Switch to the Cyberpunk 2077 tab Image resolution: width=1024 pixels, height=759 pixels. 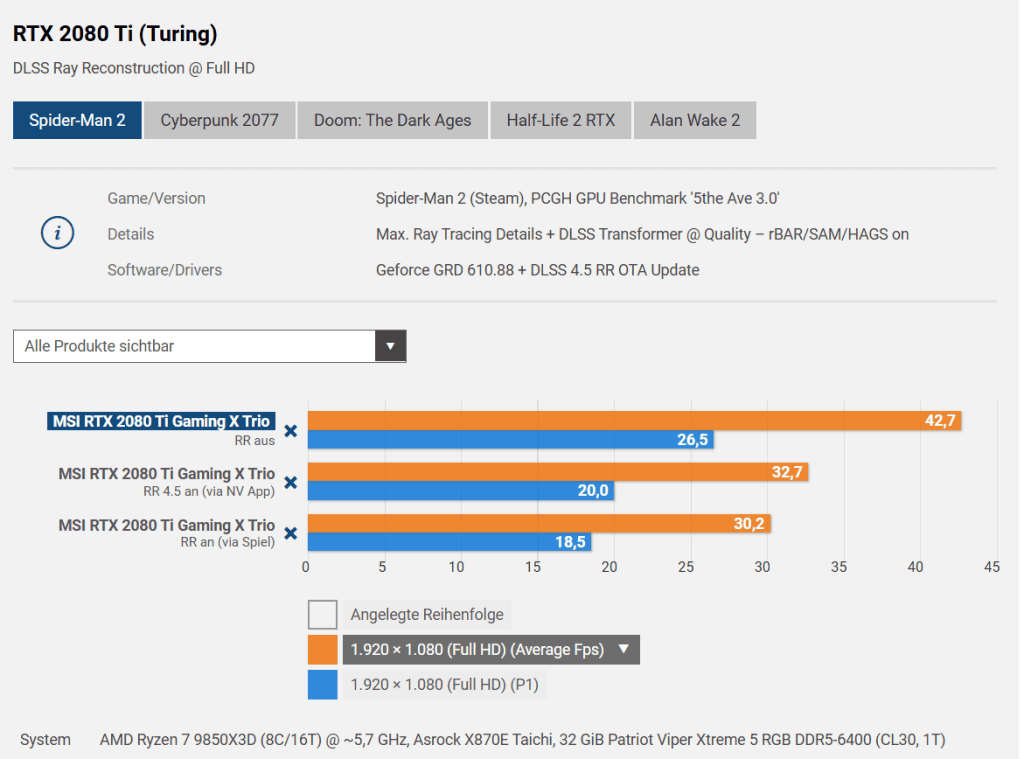(219, 120)
